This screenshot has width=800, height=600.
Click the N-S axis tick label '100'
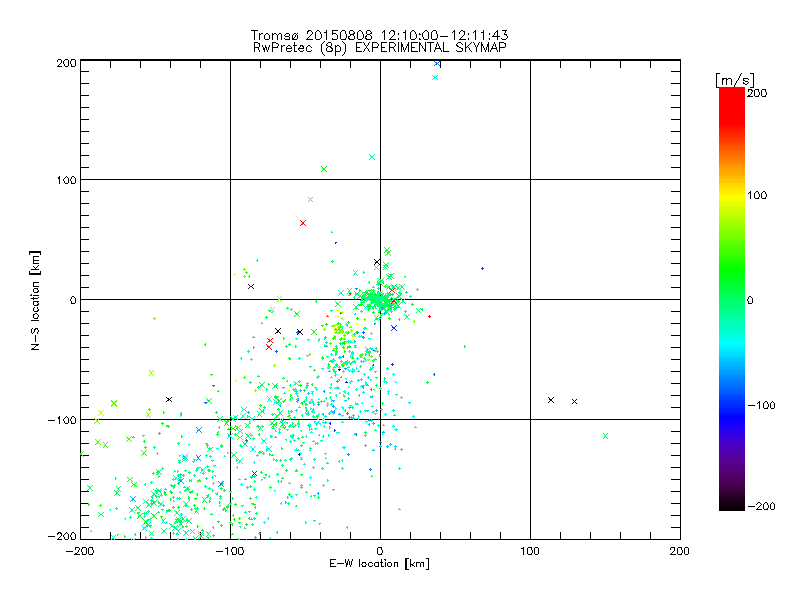tap(66, 180)
